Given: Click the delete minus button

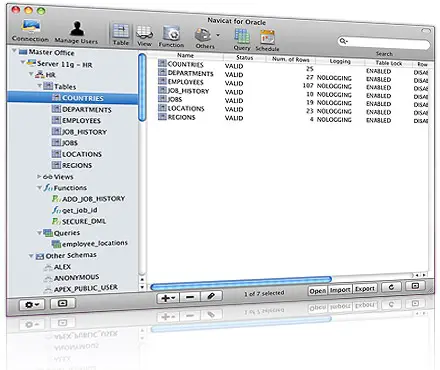Looking at the screenshot, I should pyautogui.click(x=190, y=296).
